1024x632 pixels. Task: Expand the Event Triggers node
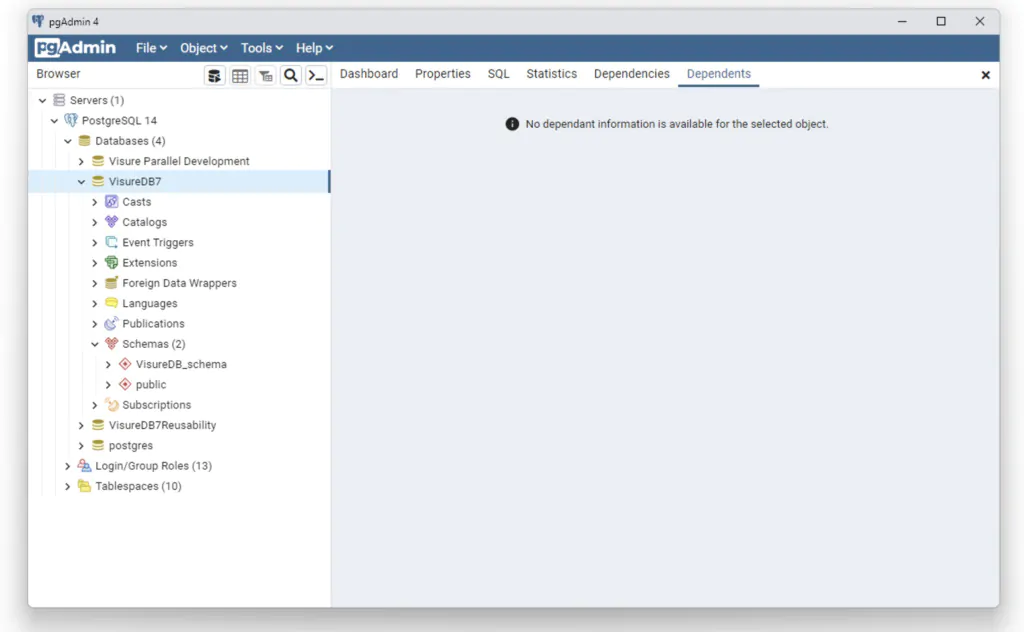click(95, 243)
